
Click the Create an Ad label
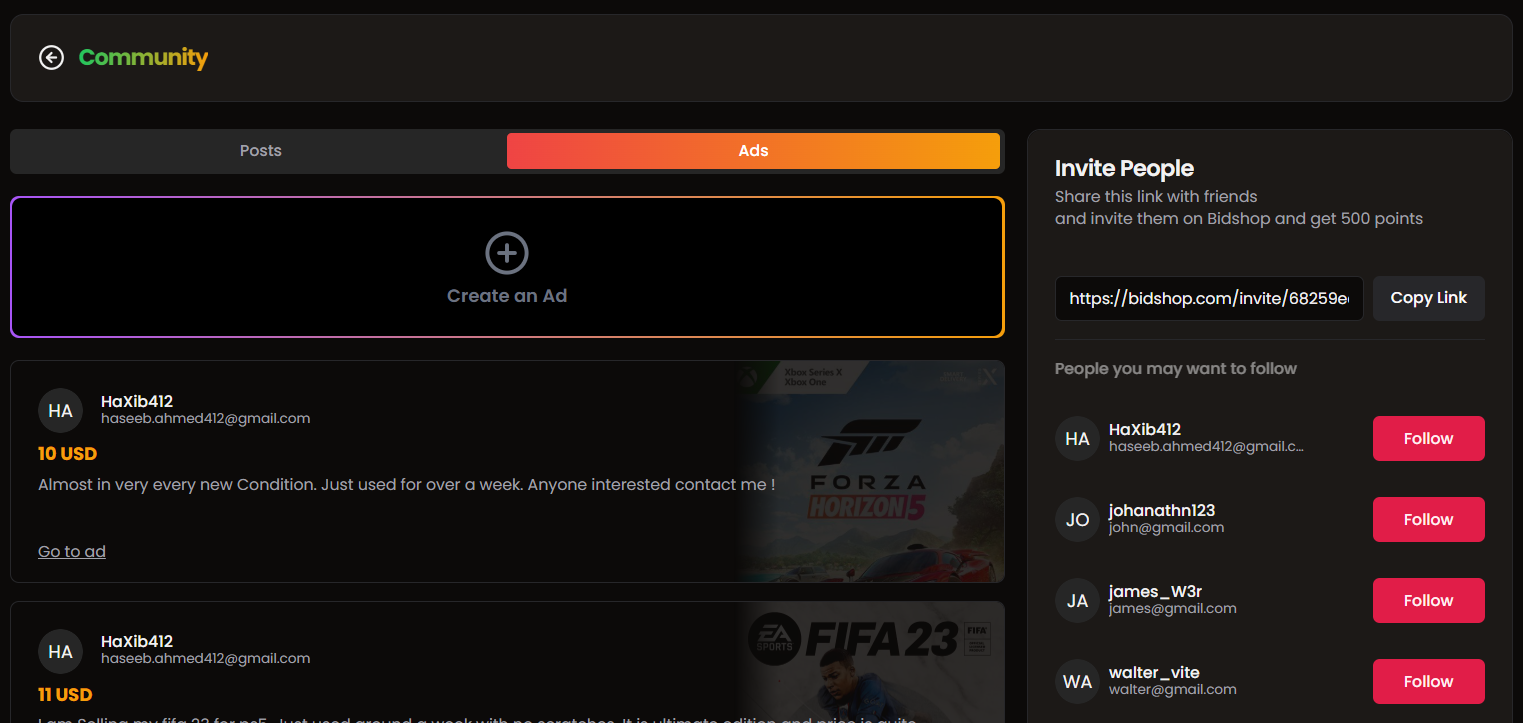click(x=507, y=296)
